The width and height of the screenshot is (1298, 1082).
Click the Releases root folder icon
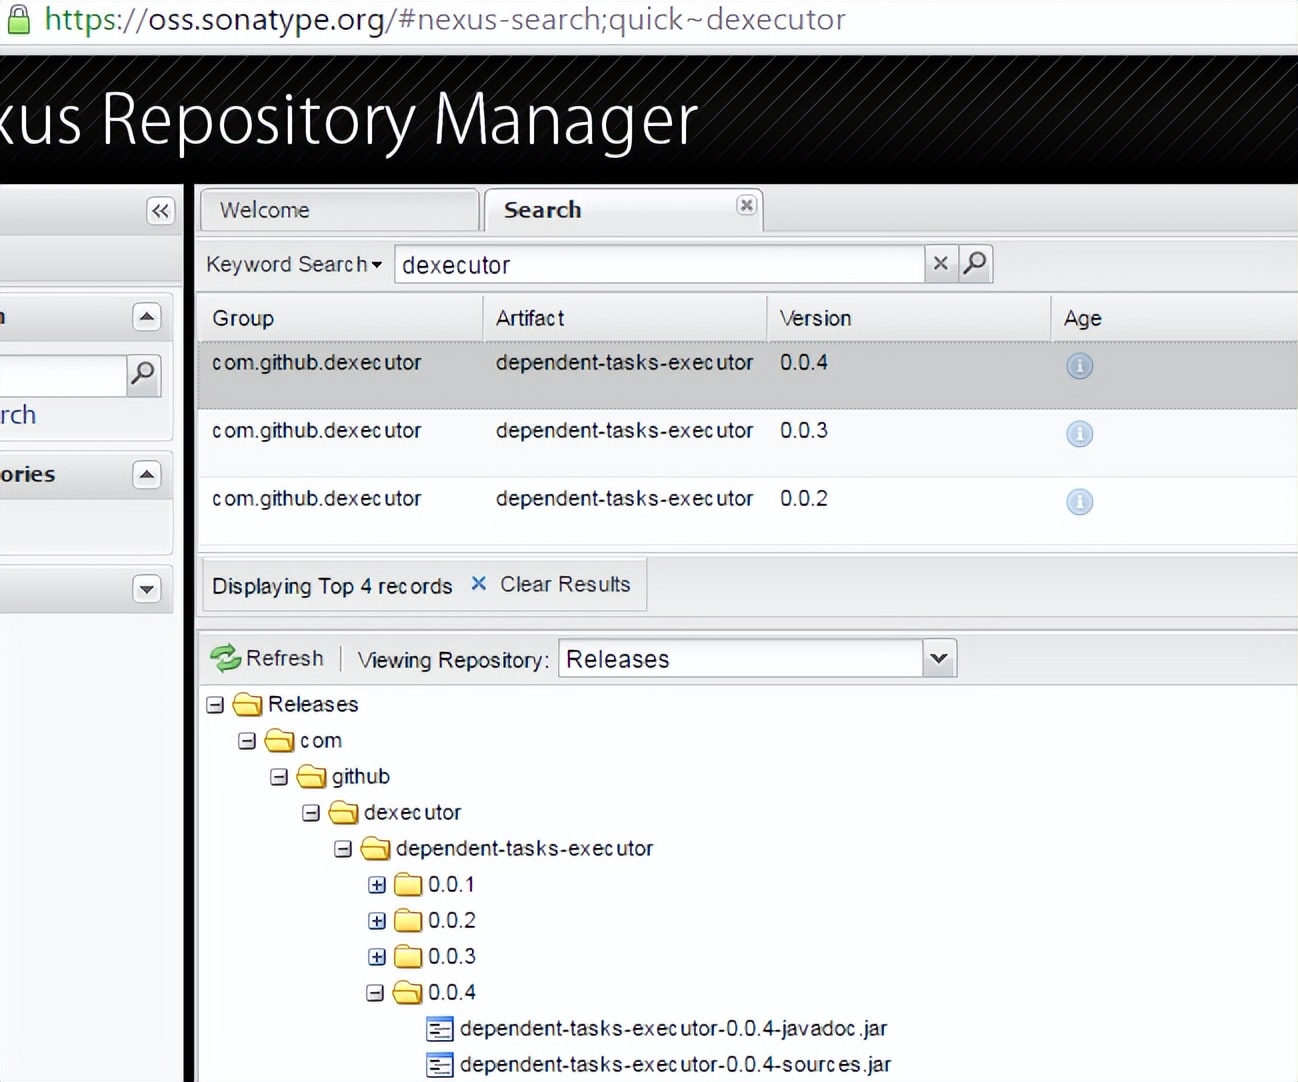click(247, 705)
